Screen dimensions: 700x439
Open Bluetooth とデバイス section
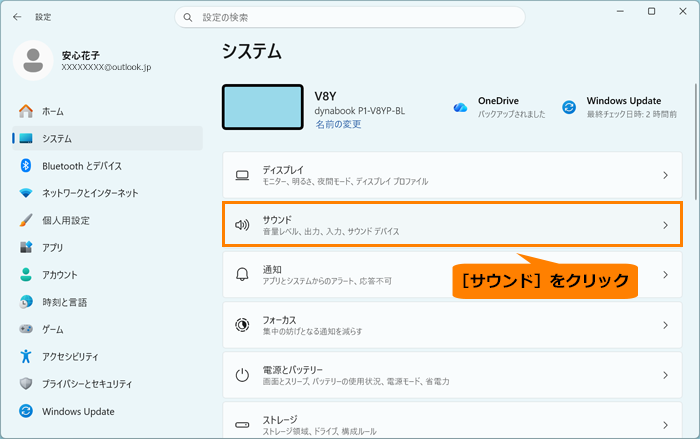coord(107,166)
